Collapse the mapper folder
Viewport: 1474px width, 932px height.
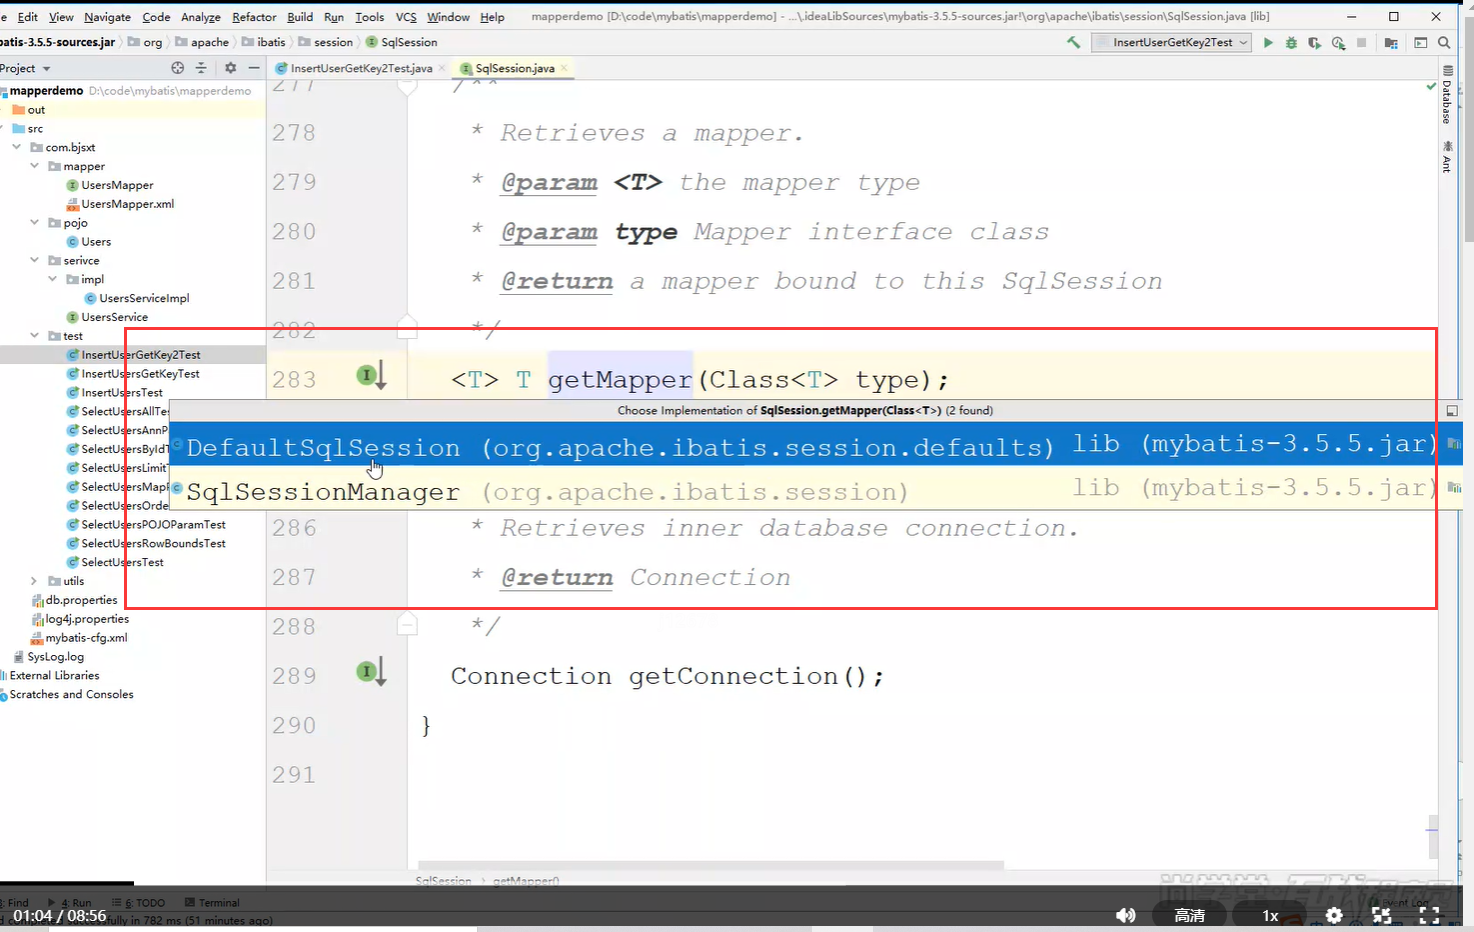click(35, 166)
